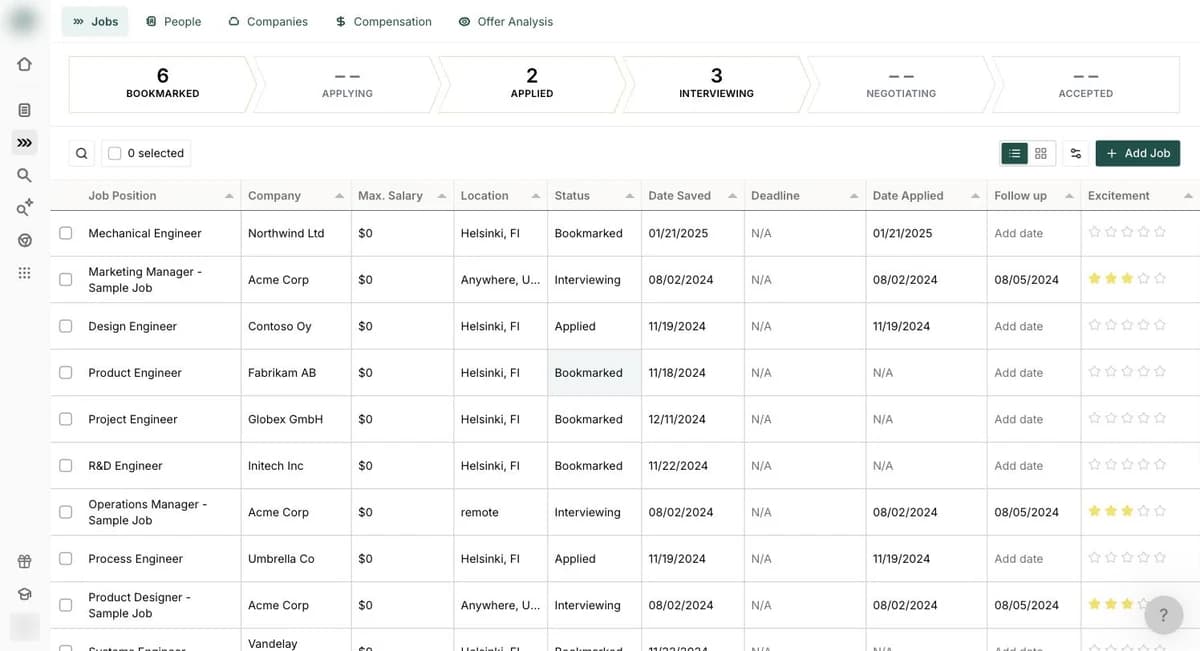Screen dimensions: 1200x651
Task: Switch to the Companies tab
Action: 268,21
